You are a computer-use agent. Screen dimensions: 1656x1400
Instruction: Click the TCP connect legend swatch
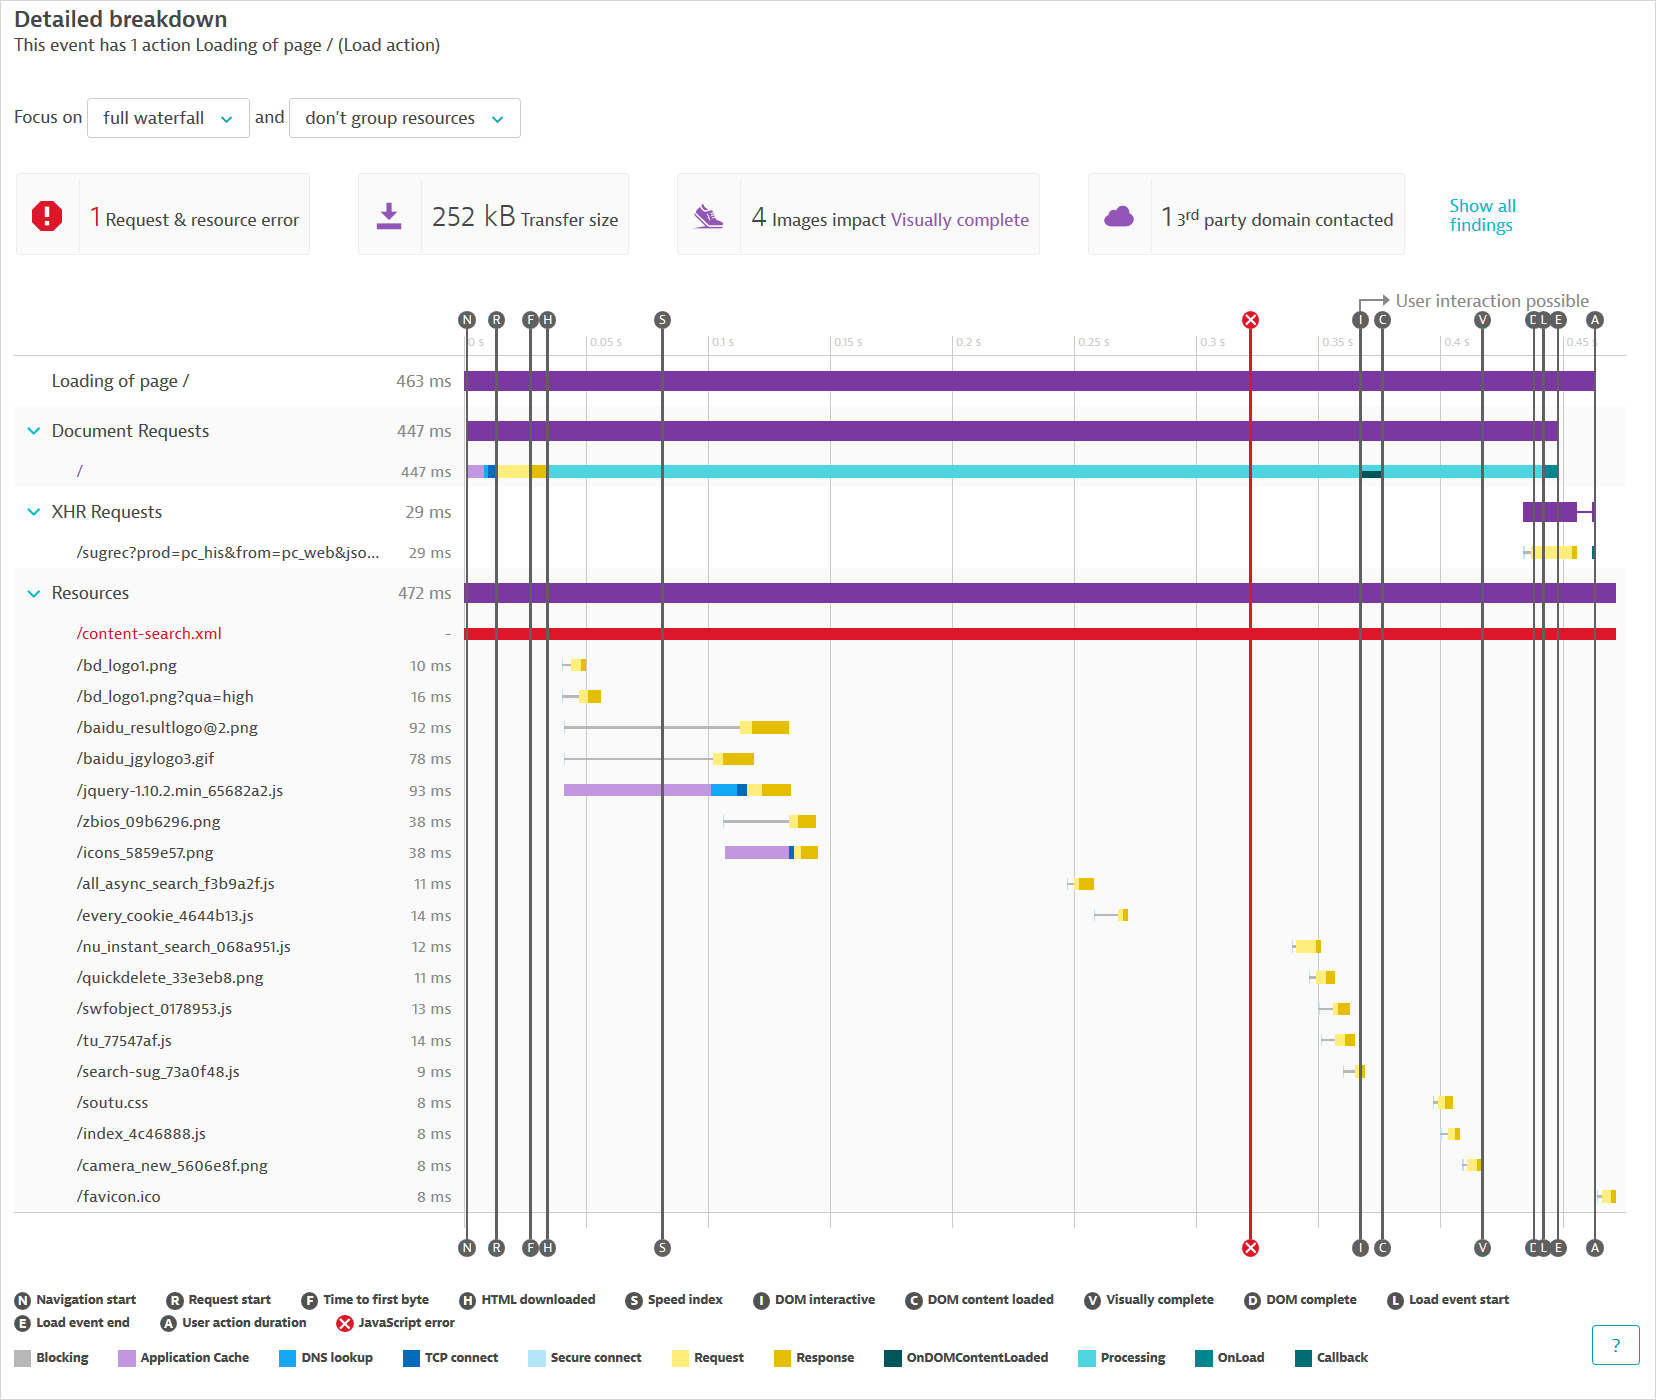click(x=411, y=1358)
